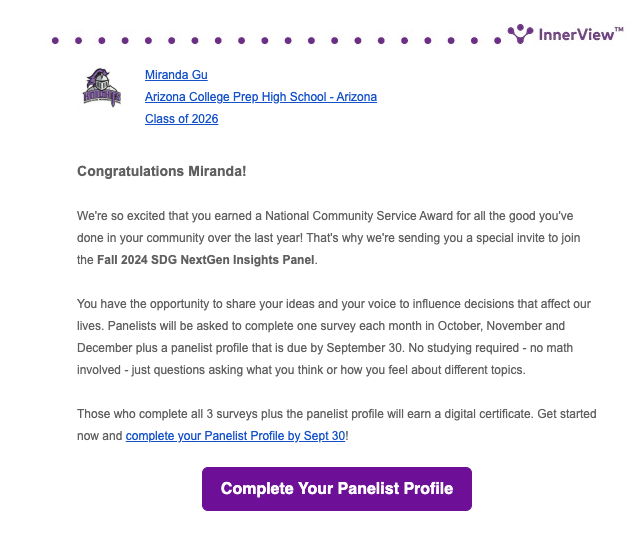Follow the Class of 2026 link

click(181, 119)
